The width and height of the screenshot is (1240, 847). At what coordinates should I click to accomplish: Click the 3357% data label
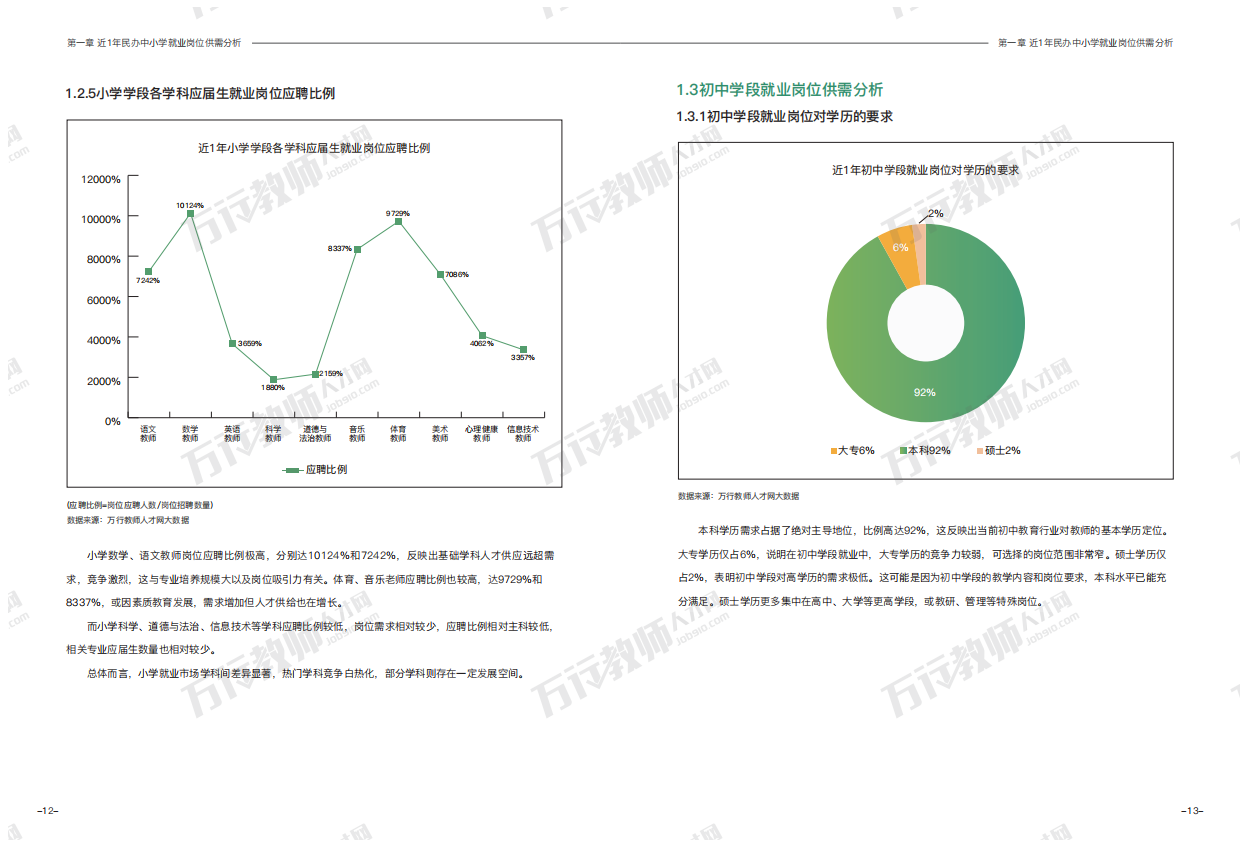pos(523,357)
